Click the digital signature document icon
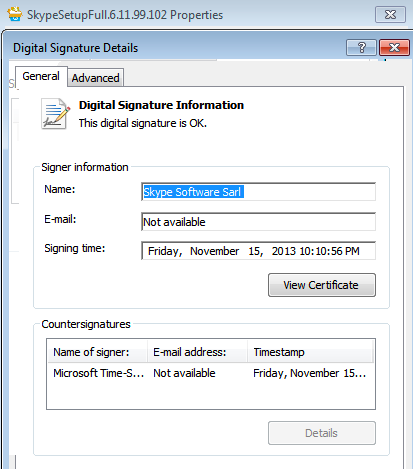The height and width of the screenshot is (469, 413). (55, 114)
